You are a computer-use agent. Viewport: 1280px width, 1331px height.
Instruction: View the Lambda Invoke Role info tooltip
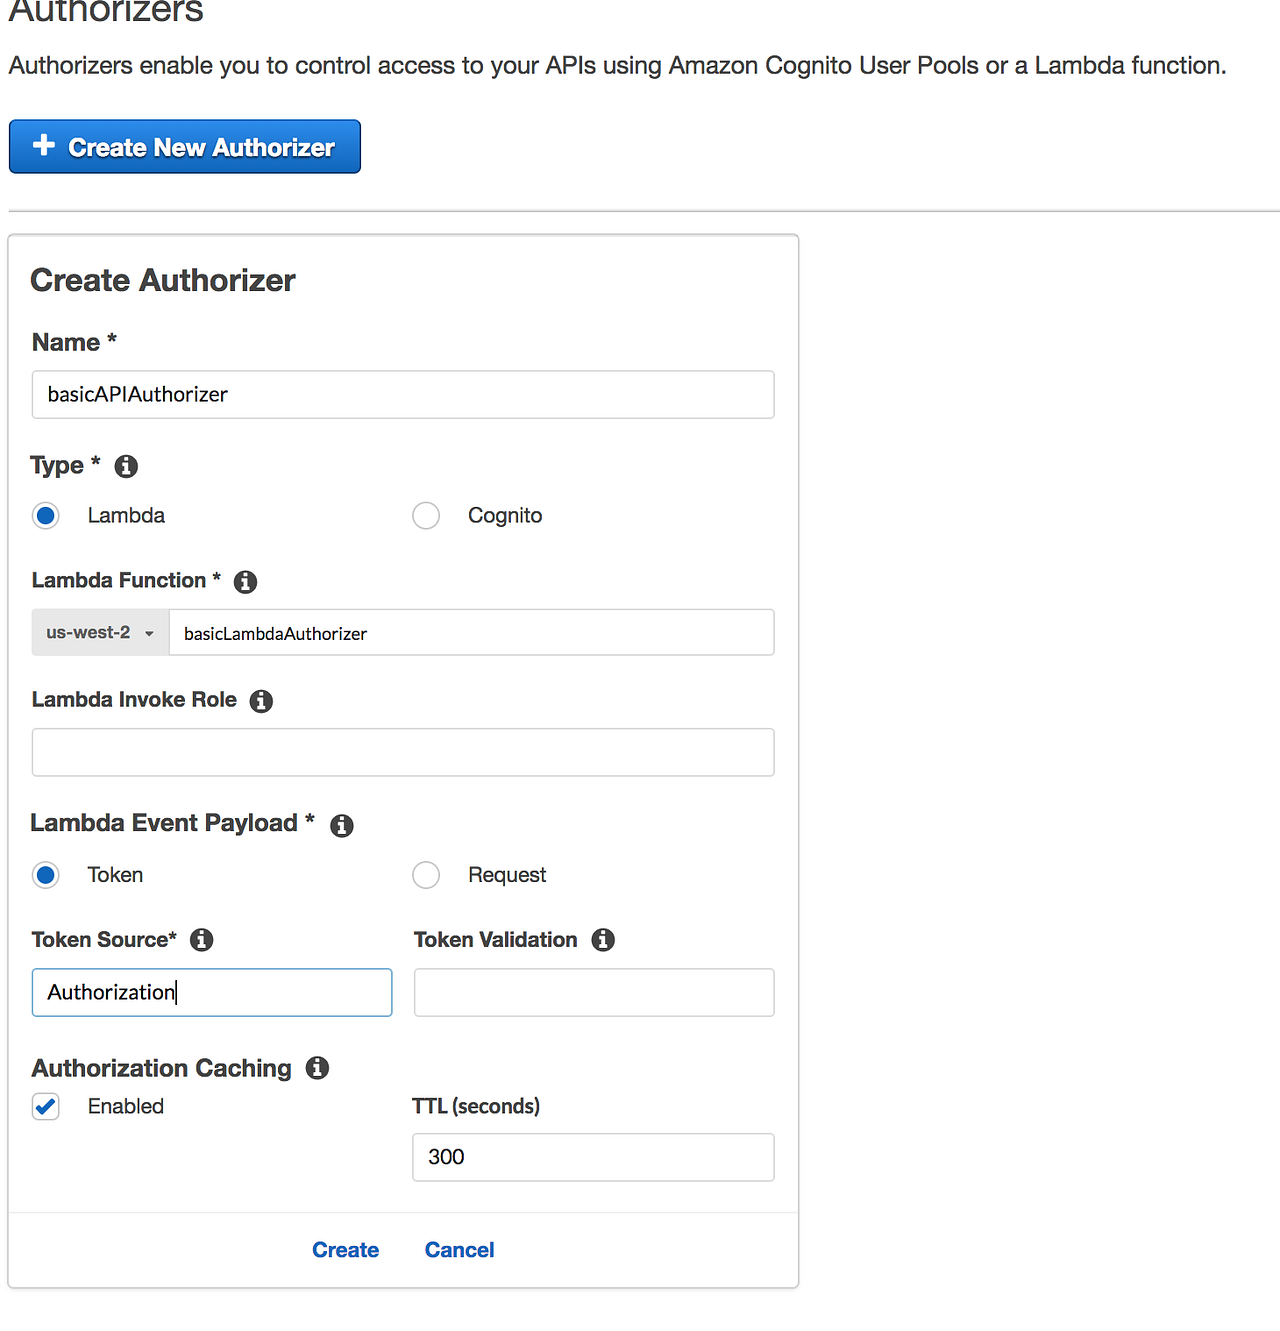(261, 701)
